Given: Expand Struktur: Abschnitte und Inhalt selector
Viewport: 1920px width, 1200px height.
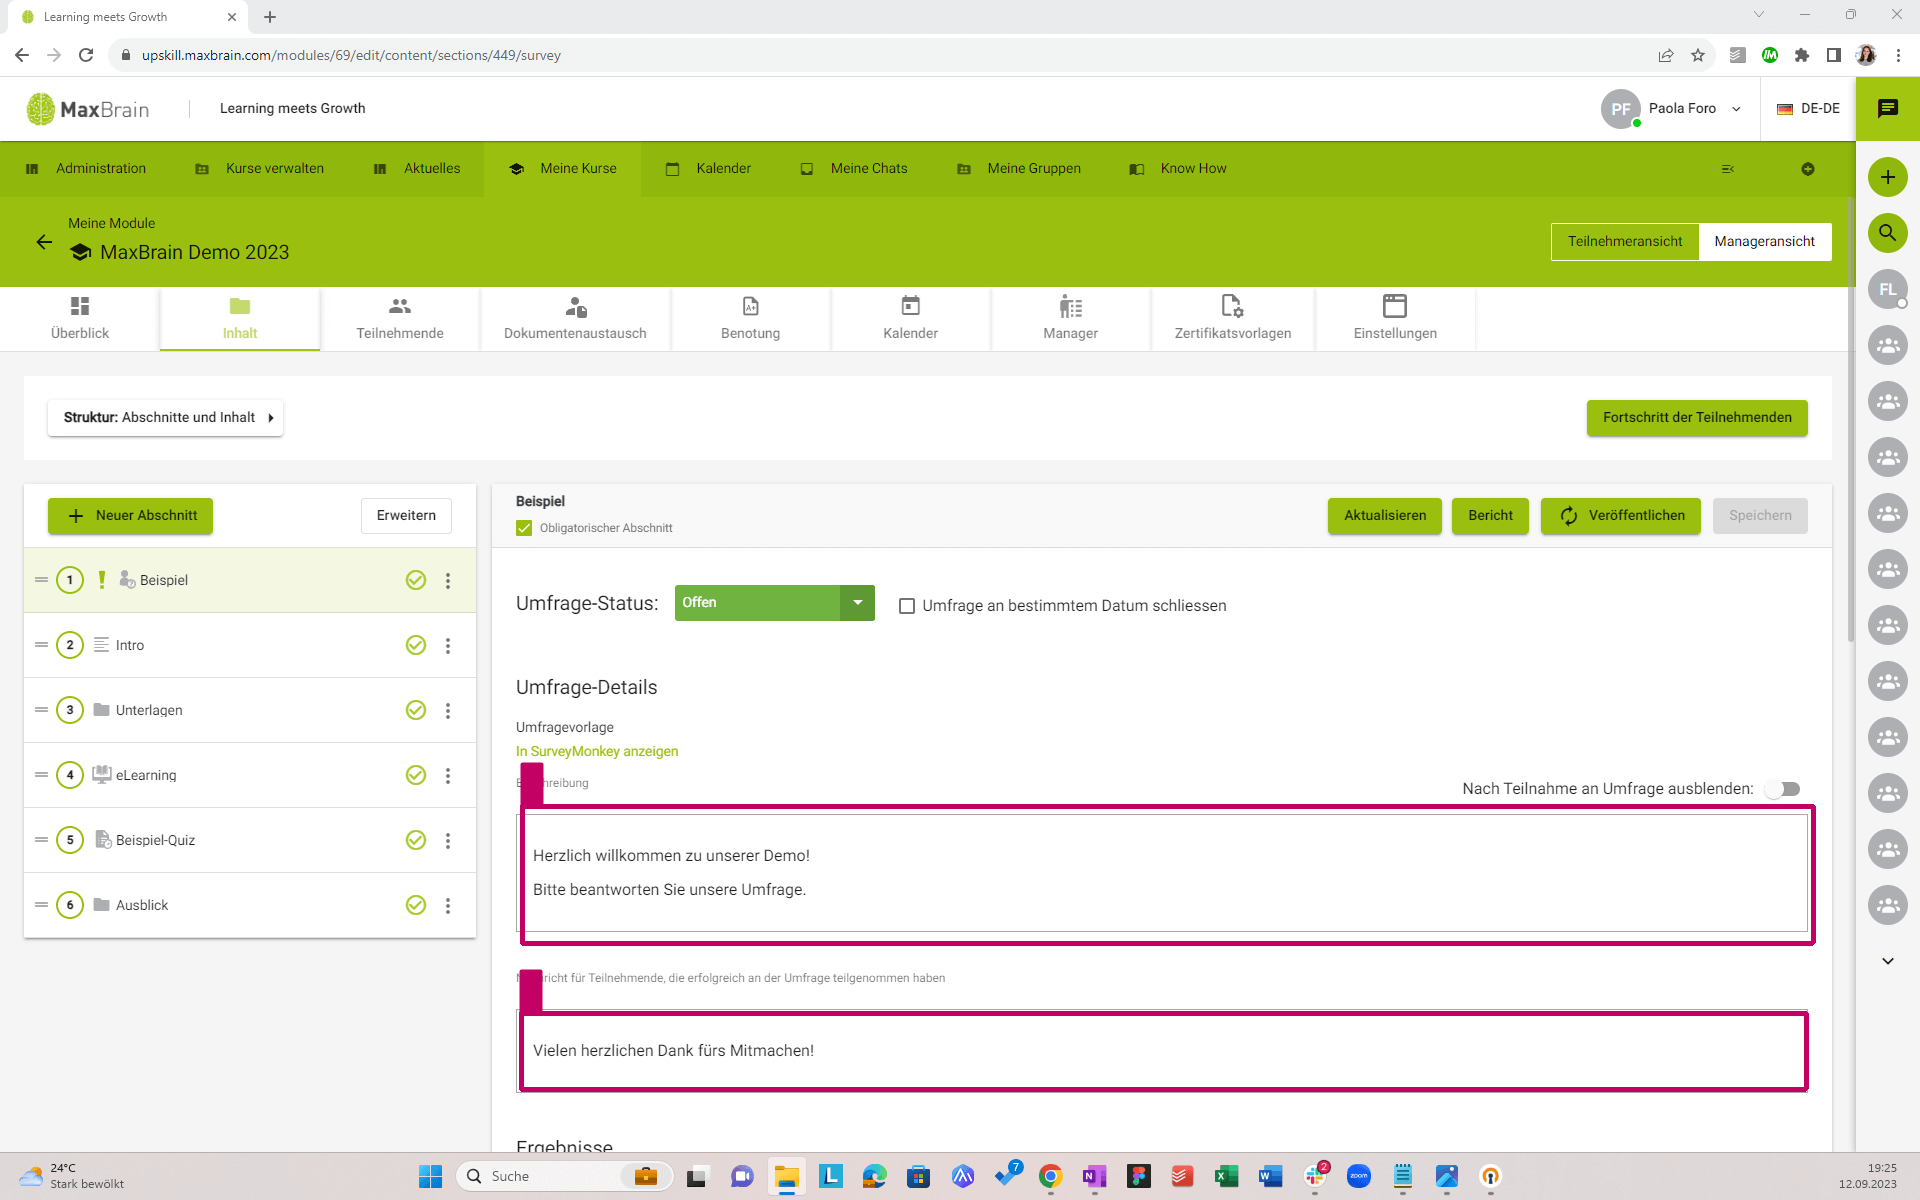Looking at the screenshot, I should click(x=166, y=418).
